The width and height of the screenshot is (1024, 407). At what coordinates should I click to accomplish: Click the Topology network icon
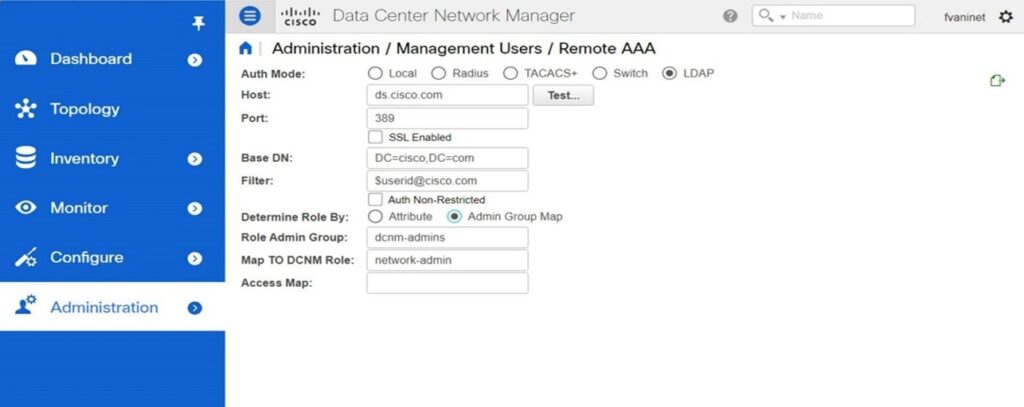25,109
